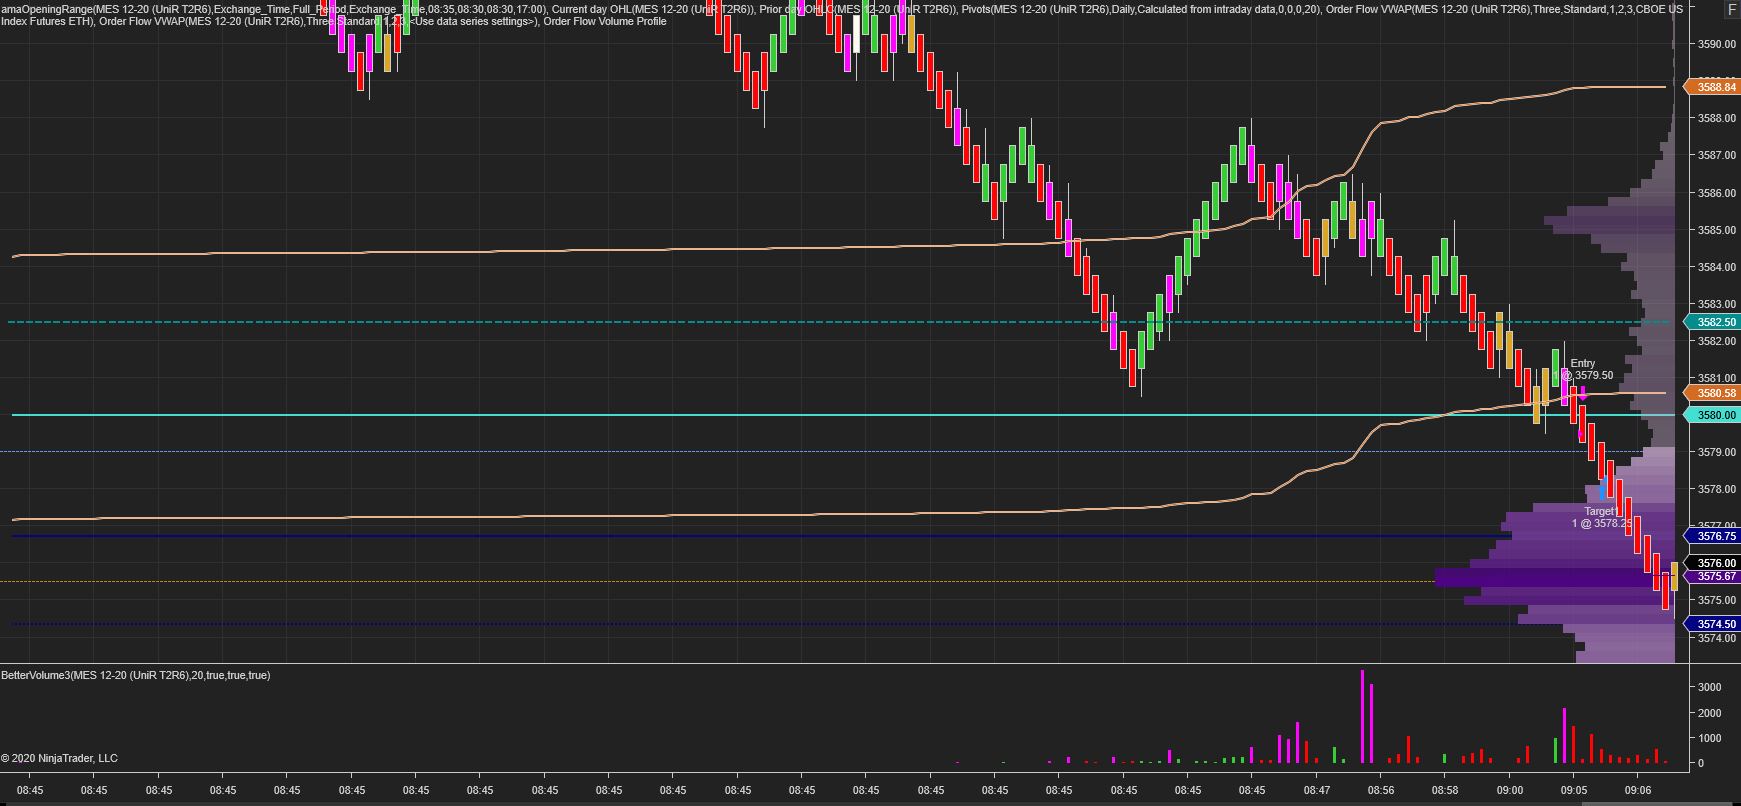
Task: Click the 08:56 time axis label
Action: (1380, 790)
